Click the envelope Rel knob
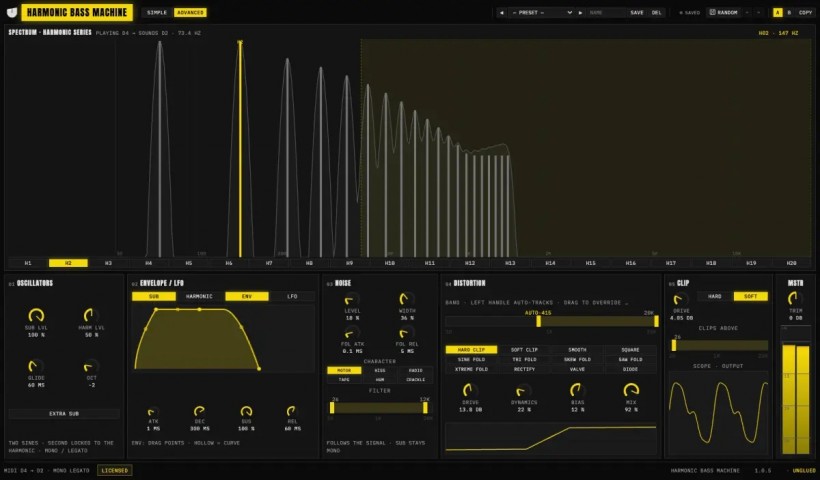The image size is (820, 480). coord(292,412)
